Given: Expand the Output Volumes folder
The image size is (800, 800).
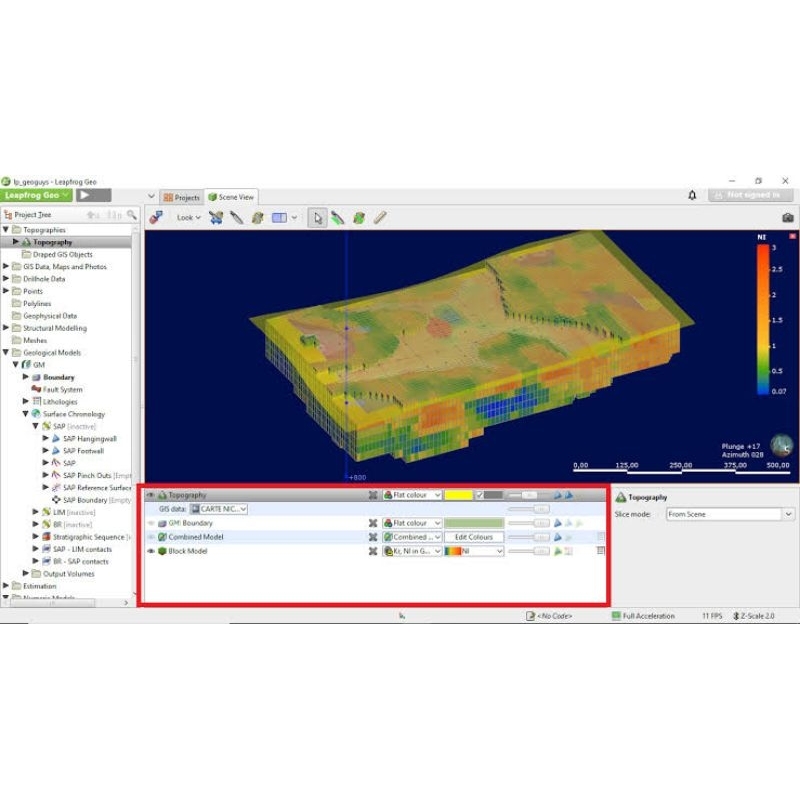Looking at the screenshot, I should coord(26,573).
